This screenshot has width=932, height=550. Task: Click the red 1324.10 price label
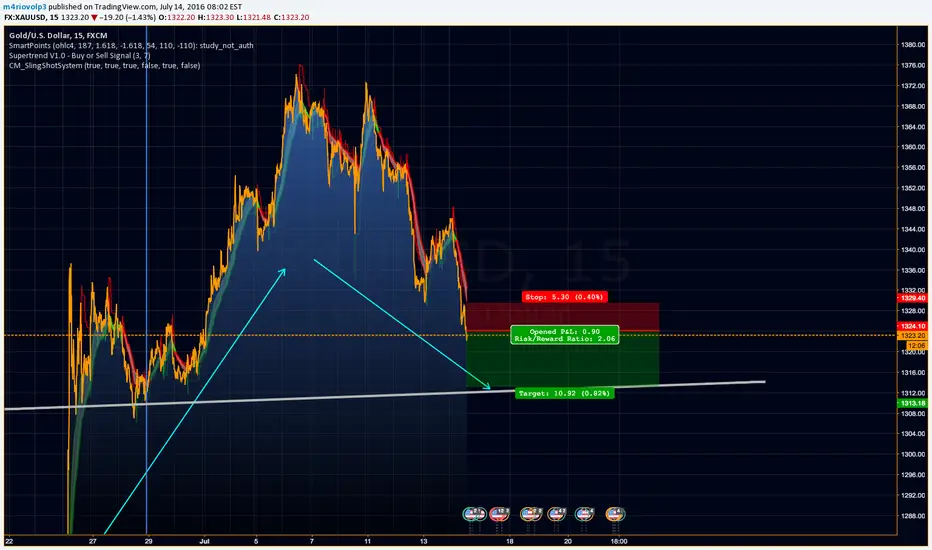point(912,326)
